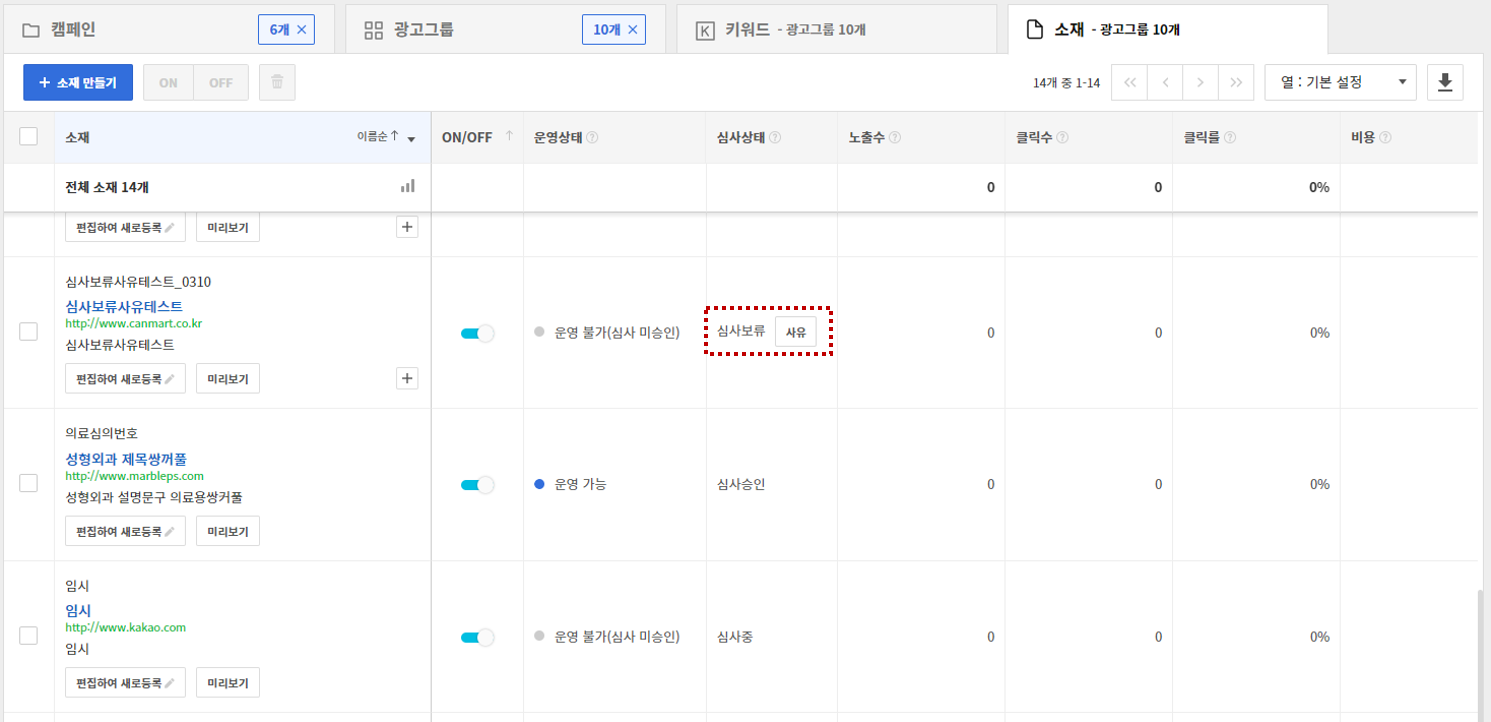Click the 전체 소재 14개 summary text
1491x722 pixels.
(x=107, y=187)
